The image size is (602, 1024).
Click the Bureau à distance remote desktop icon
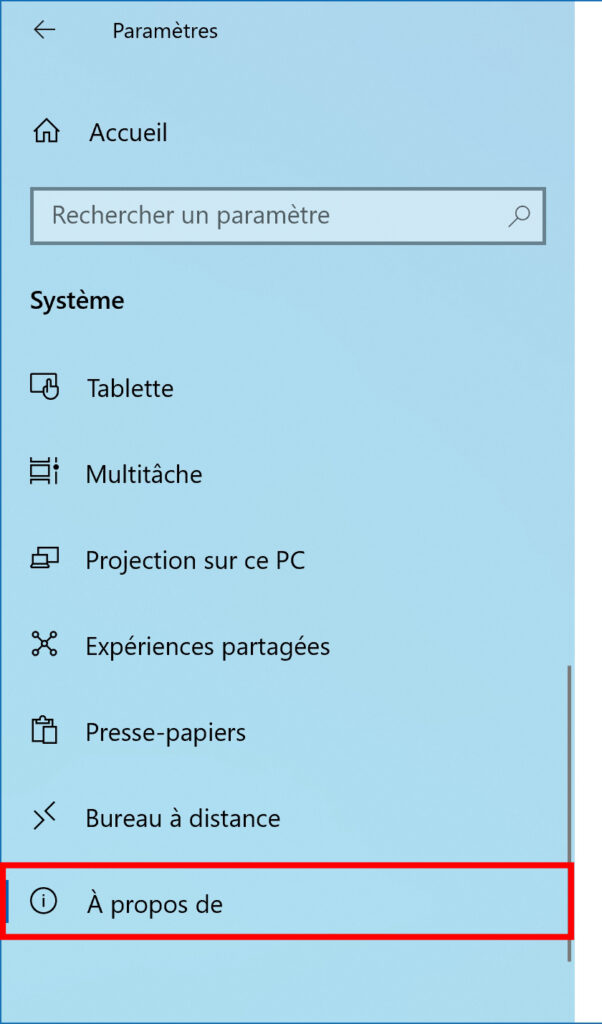(x=44, y=818)
